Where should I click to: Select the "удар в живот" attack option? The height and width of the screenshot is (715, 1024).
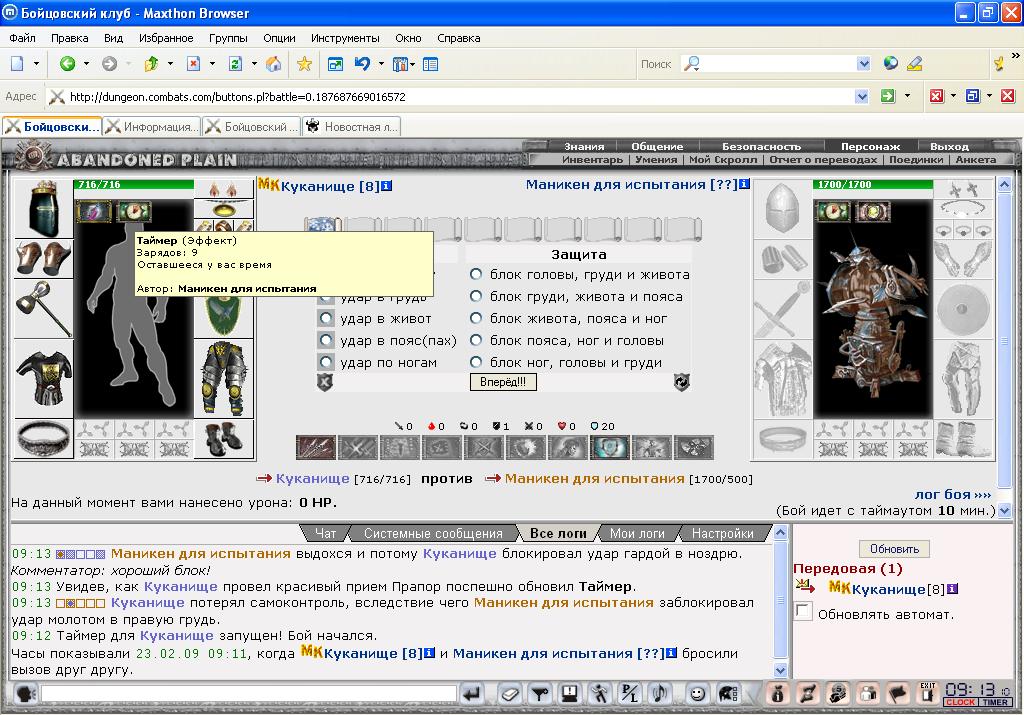click(x=326, y=319)
